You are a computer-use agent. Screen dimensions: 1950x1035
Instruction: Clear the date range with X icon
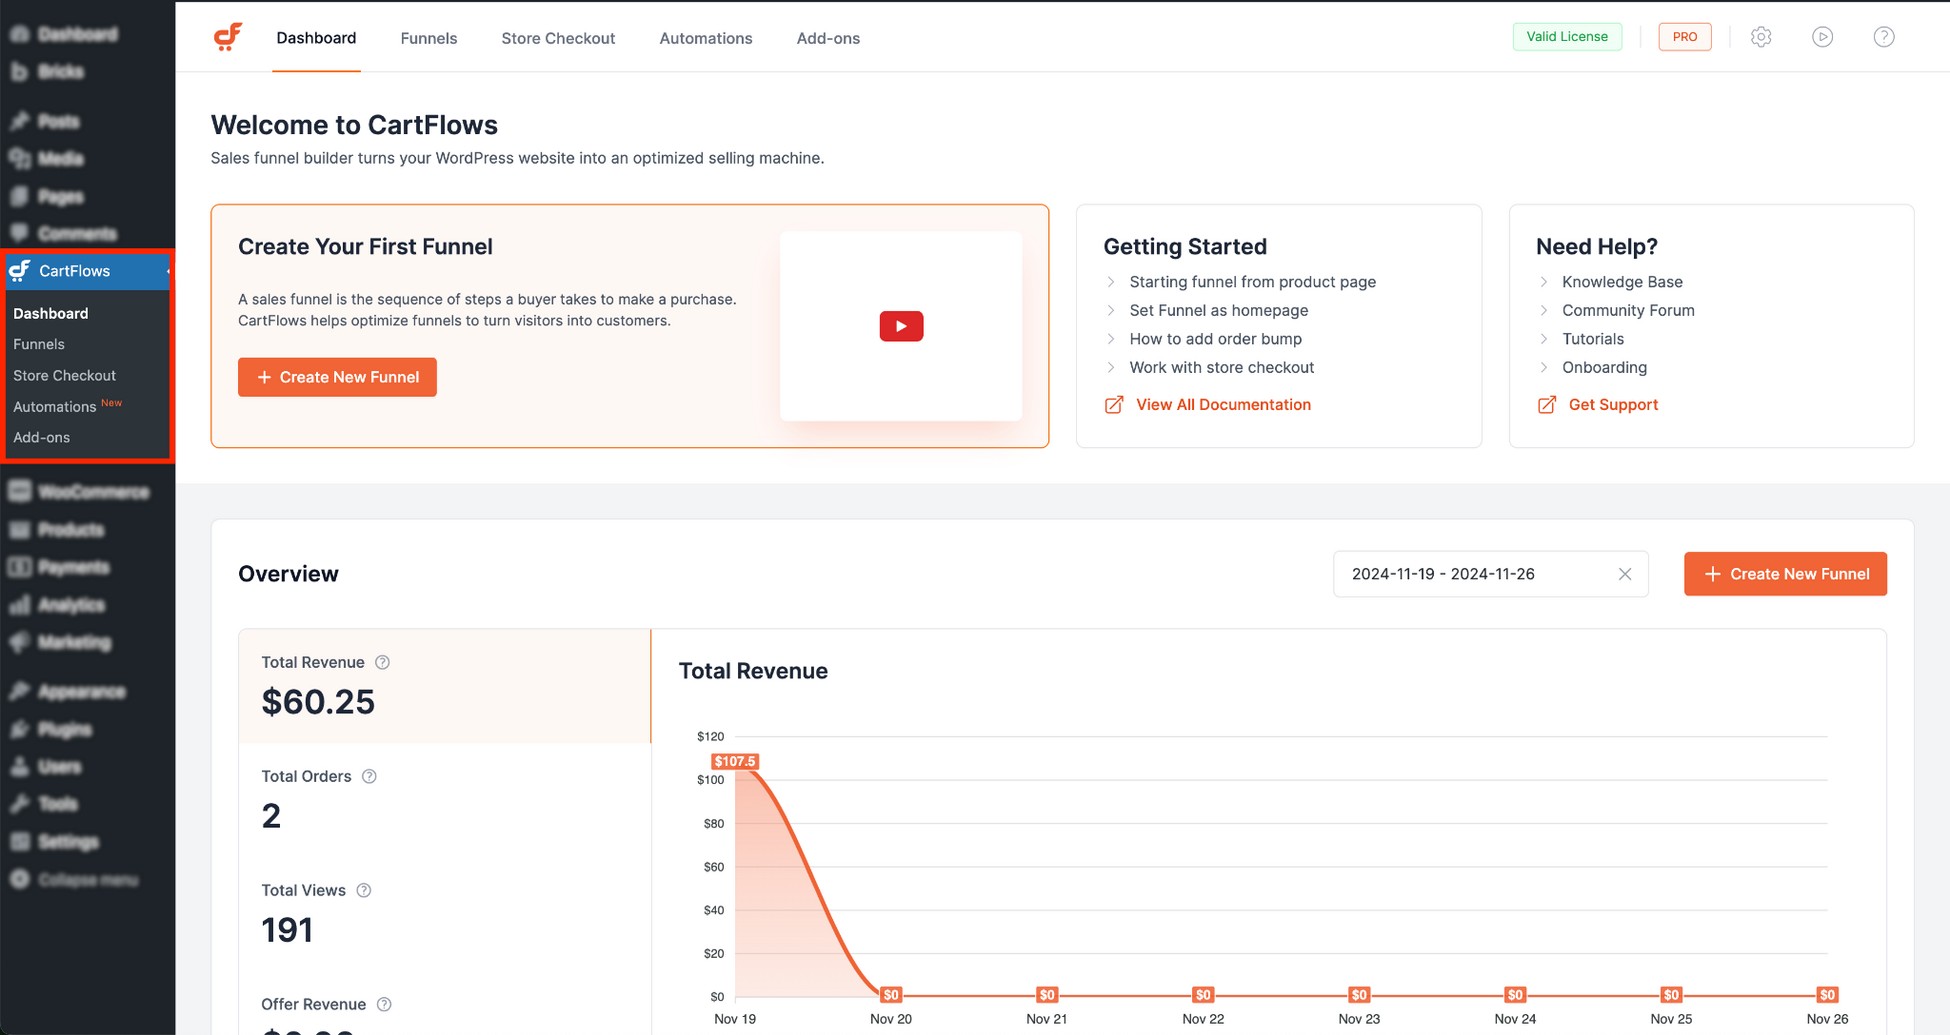coord(1625,574)
